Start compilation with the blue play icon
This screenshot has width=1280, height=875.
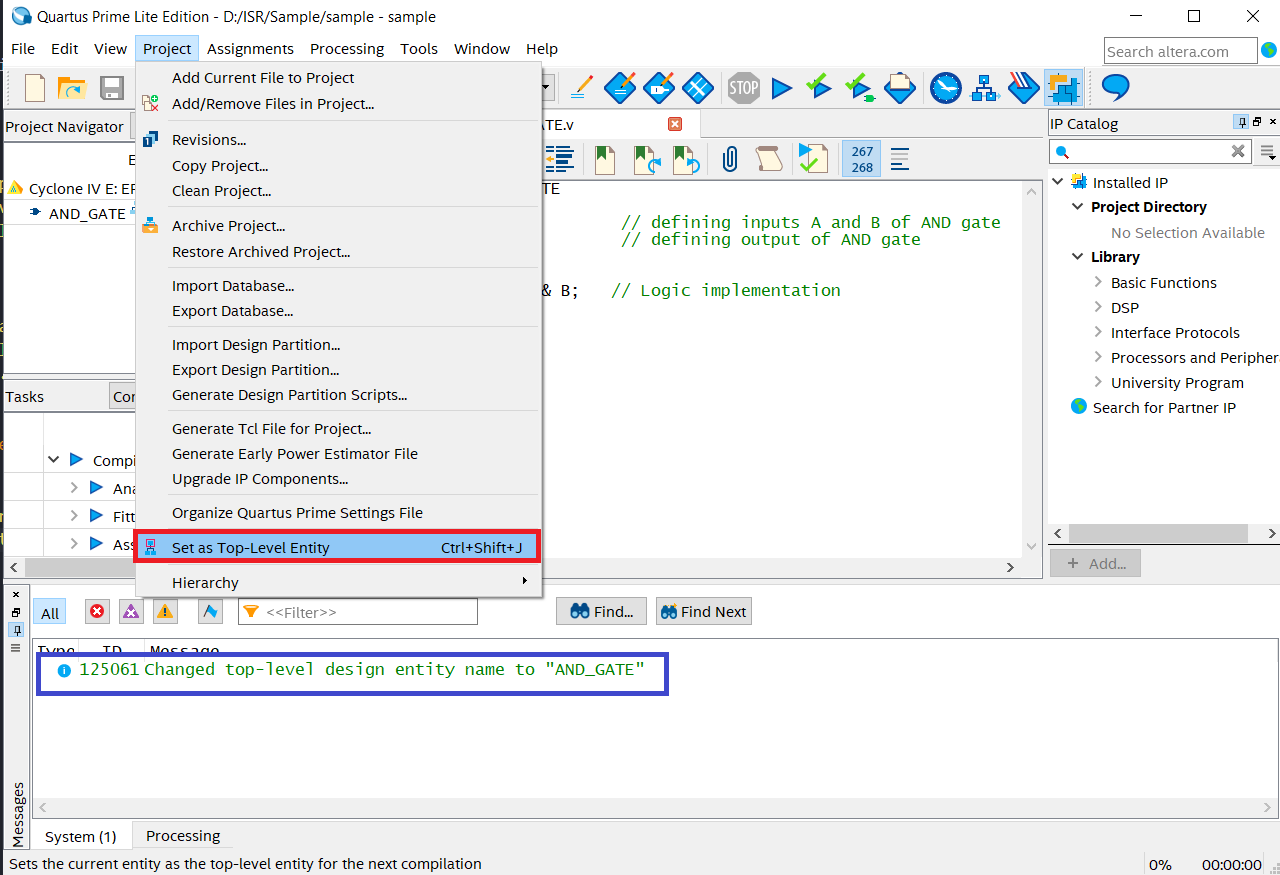click(x=782, y=88)
